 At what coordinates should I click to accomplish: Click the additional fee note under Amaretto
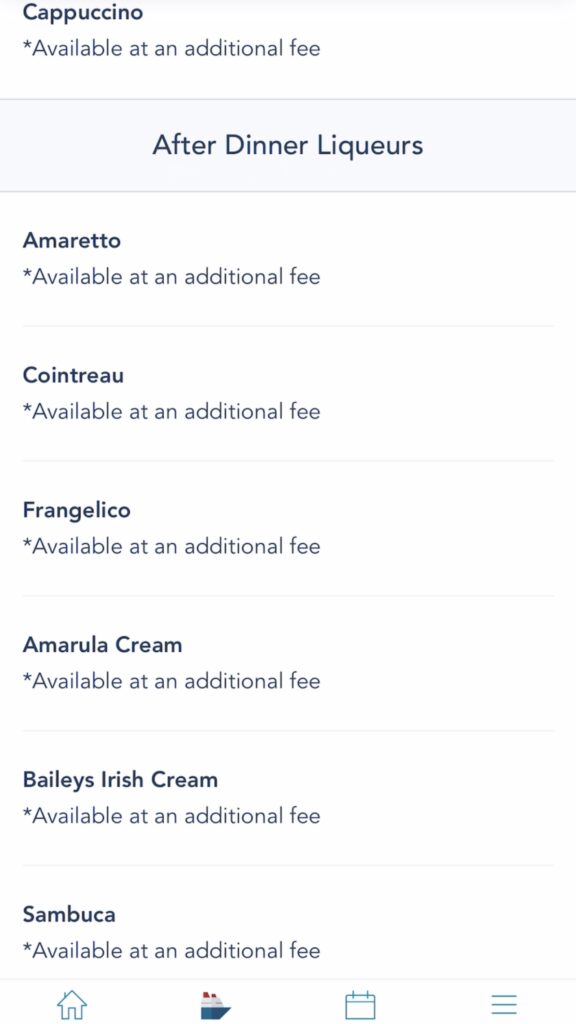(172, 276)
